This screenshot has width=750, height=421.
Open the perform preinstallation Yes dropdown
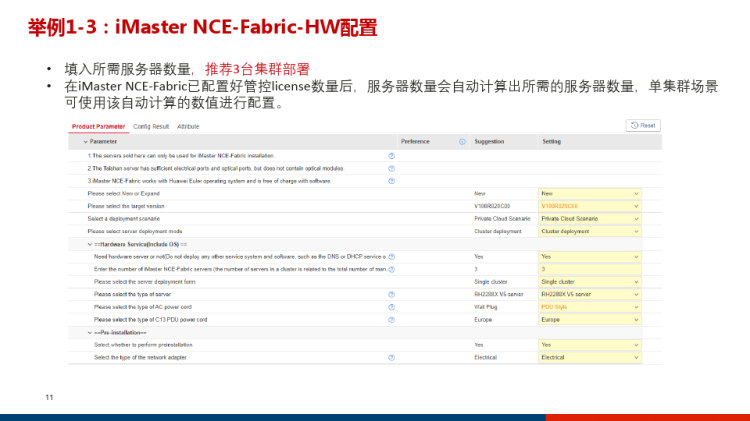pos(589,345)
